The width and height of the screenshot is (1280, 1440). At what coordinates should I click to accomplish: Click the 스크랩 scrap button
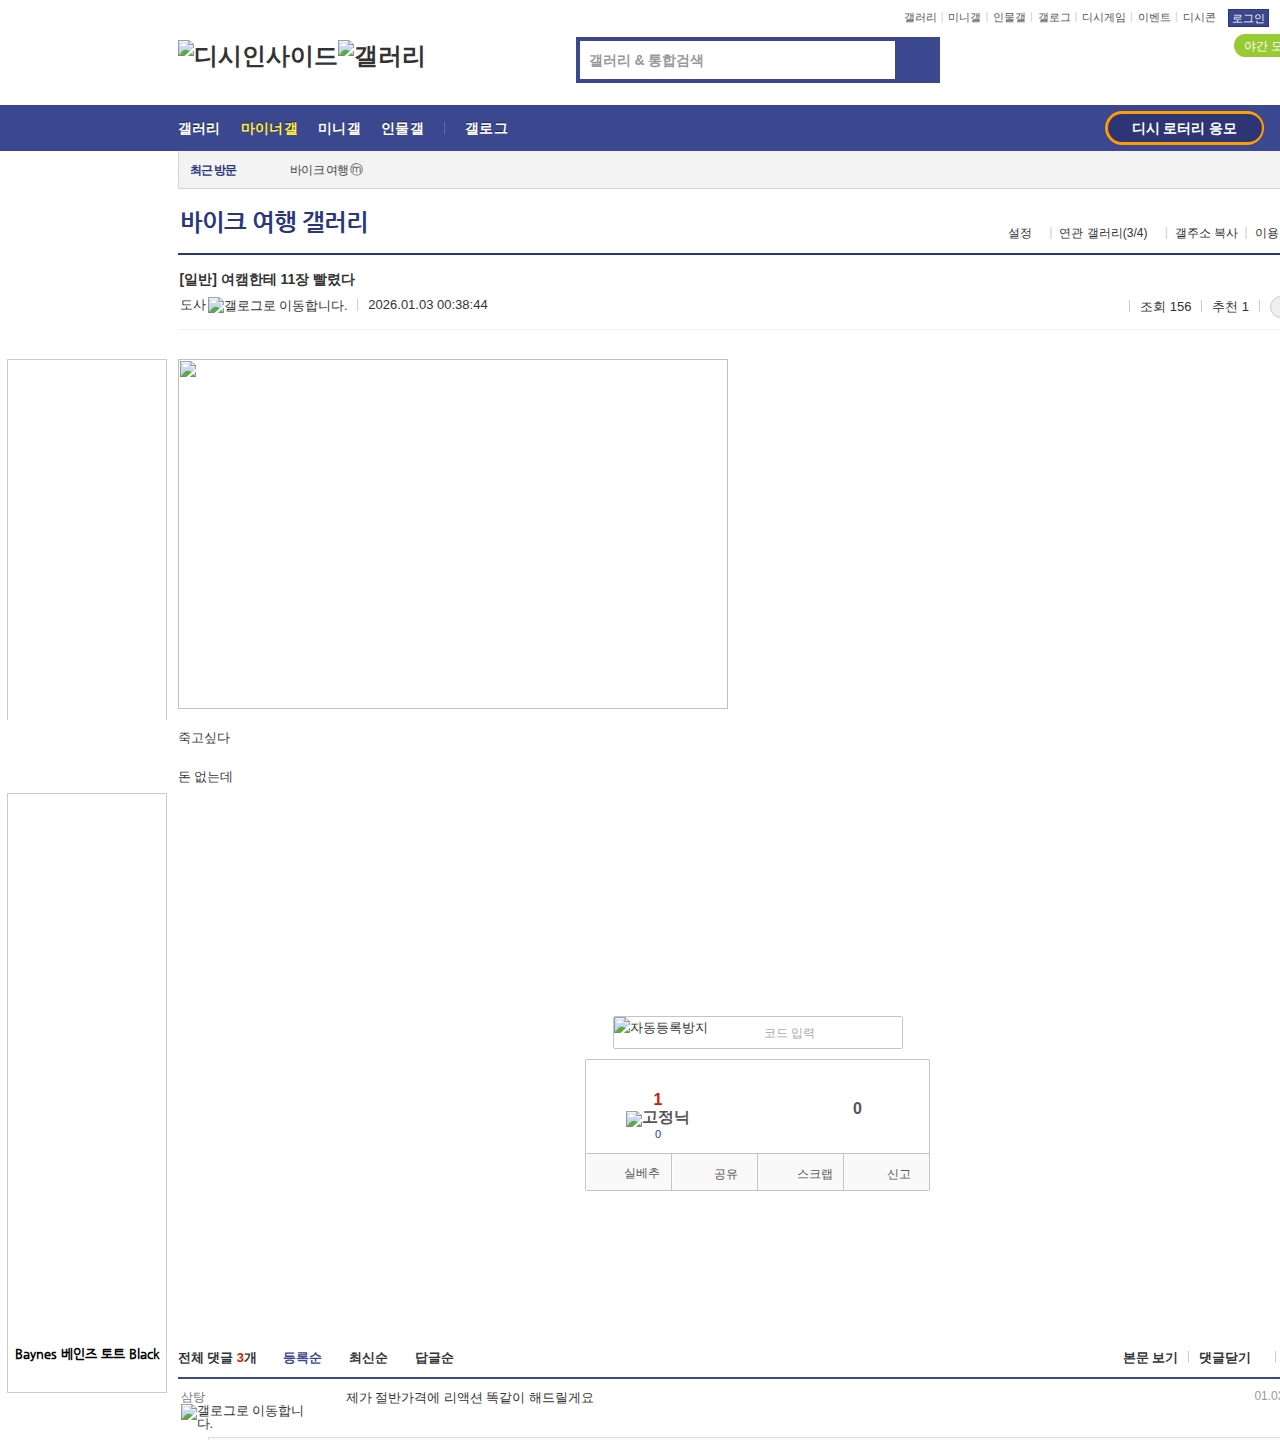801,1173
